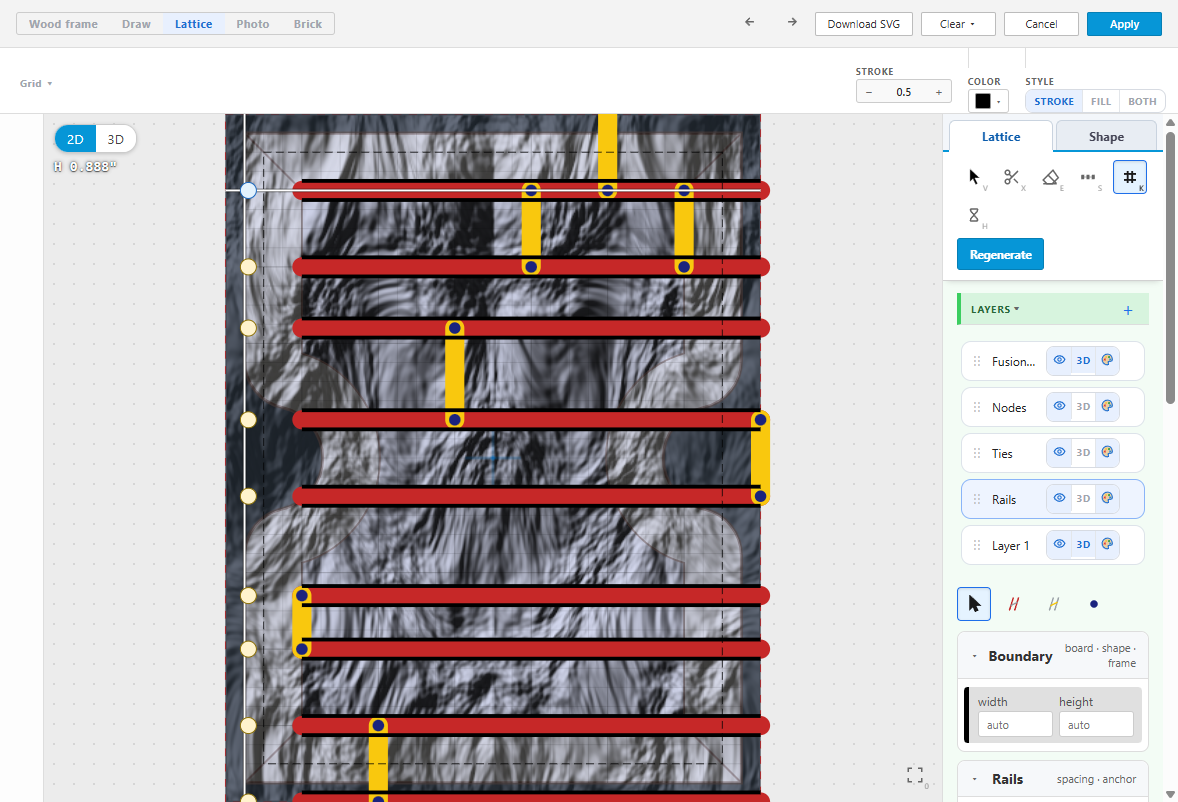The image size is (1178, 802).
Task: Choose the yellow tie drawing tool
Action: (1053, 604)
